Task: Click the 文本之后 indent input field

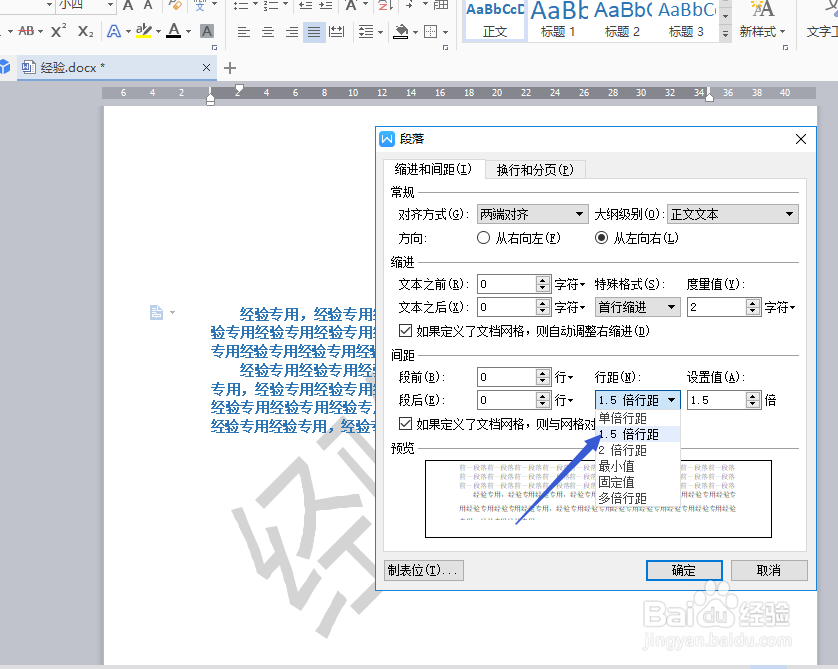Action: coord(507,307)
